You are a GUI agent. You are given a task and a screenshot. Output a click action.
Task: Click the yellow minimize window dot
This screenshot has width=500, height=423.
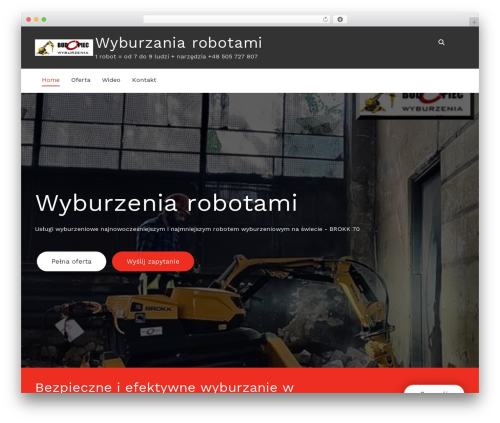click(36, 19)
